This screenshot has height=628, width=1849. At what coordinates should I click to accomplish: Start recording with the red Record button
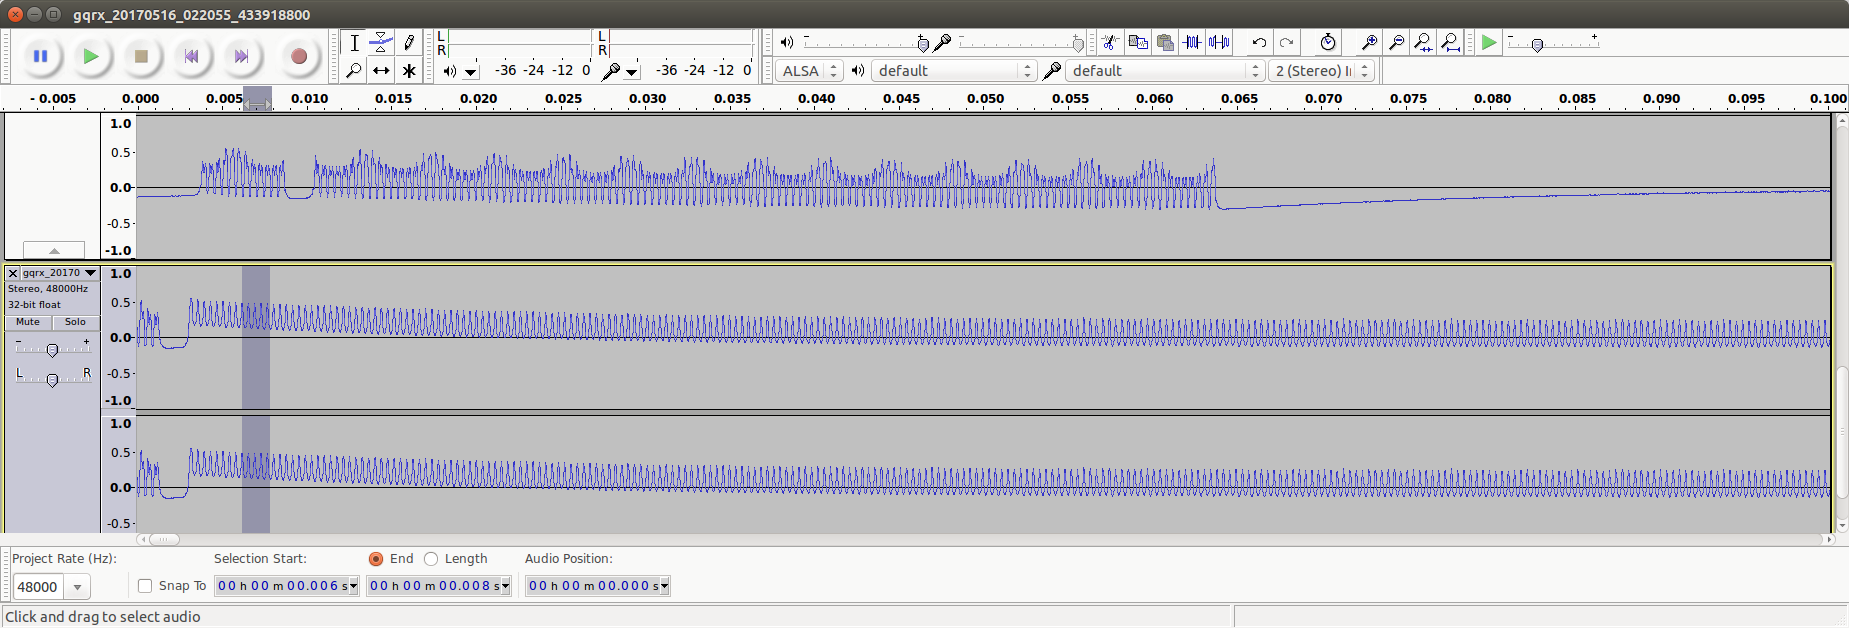pyautogui.click(x=298, y=56)
